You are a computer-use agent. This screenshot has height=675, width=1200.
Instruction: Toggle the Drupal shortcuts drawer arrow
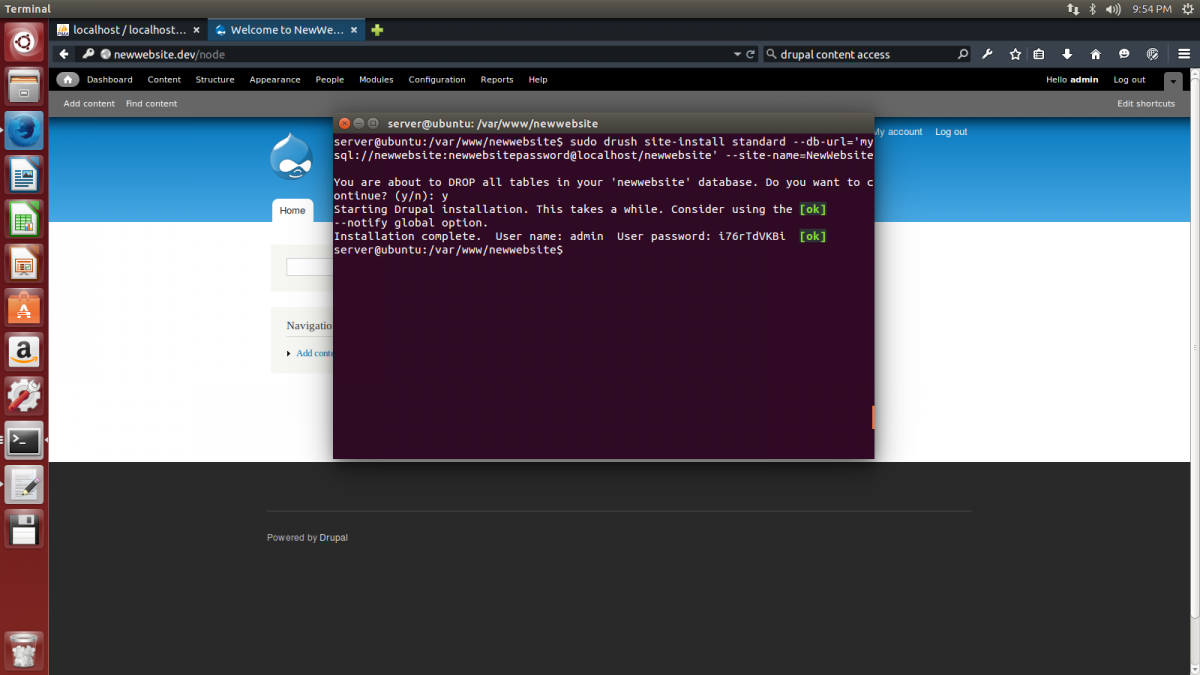(x=1173, y=80)
